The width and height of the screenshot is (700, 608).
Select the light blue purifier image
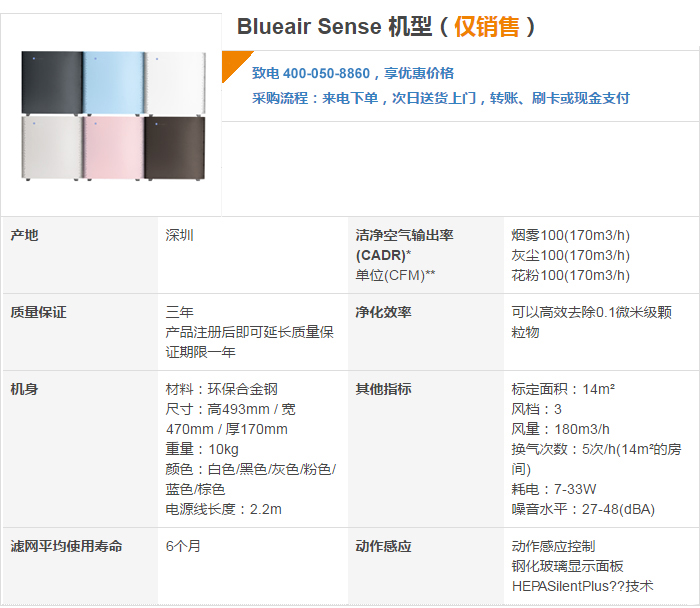tap(113, 83)
